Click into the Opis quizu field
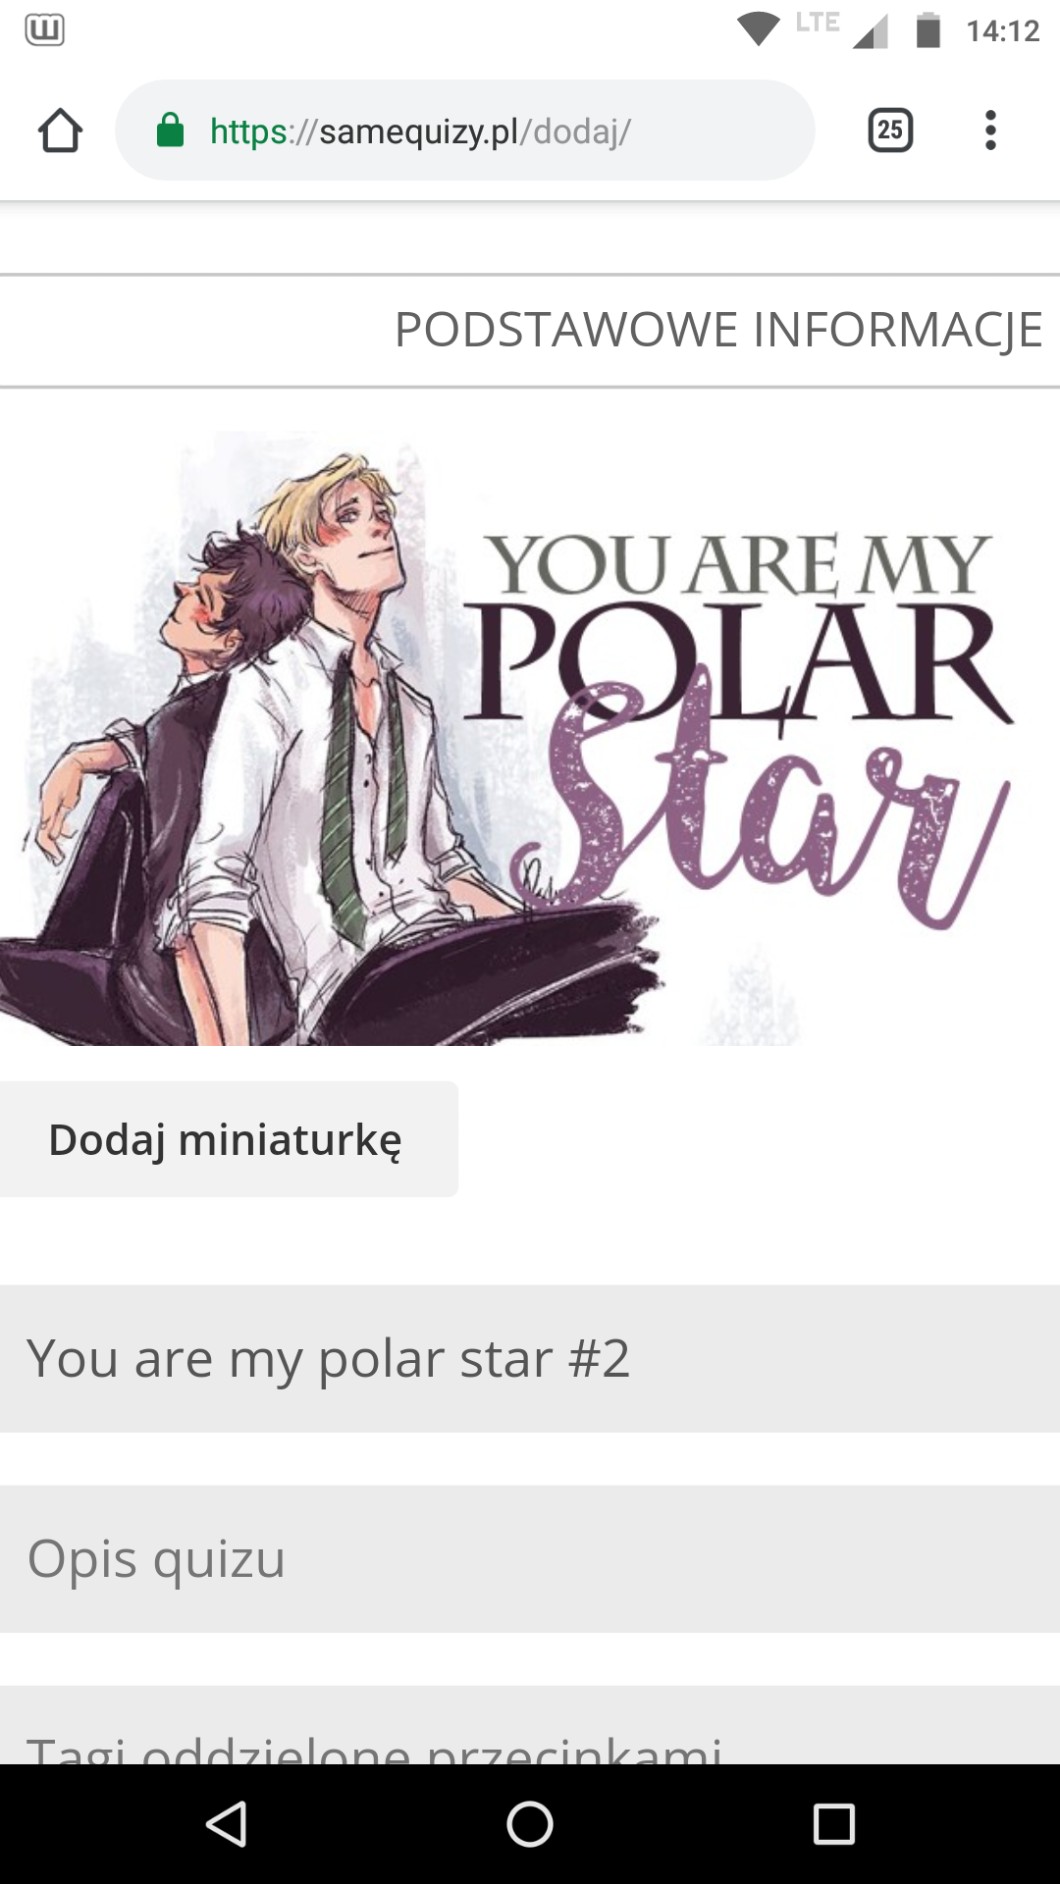Screen dimensions: 1060x1884 530,1559
